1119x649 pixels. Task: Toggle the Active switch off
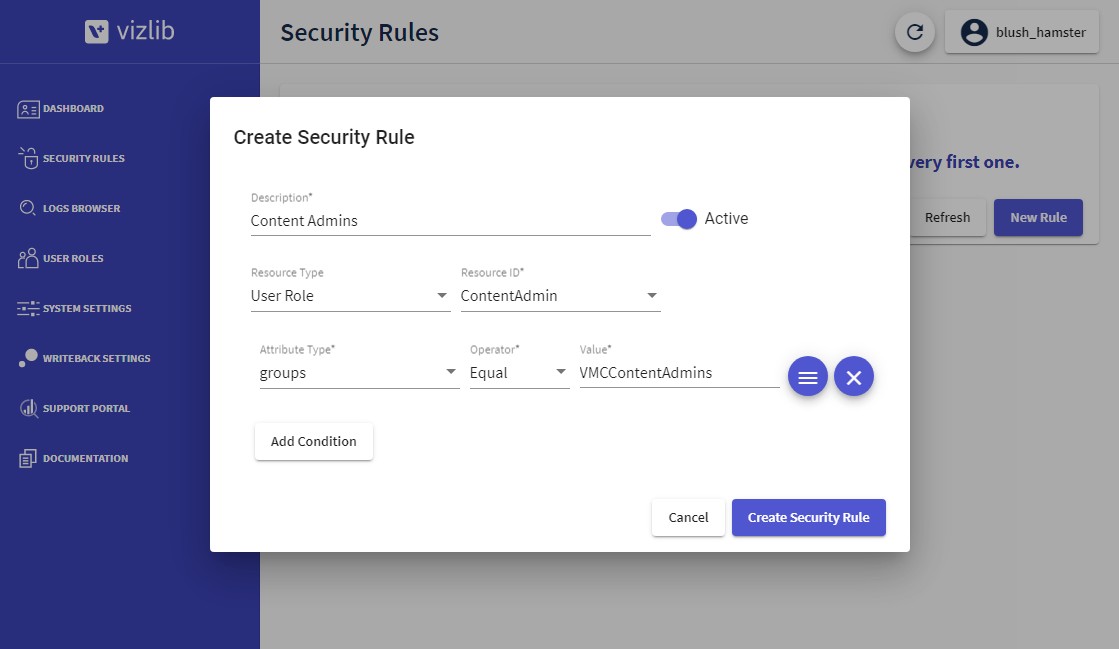pos(678,218)
